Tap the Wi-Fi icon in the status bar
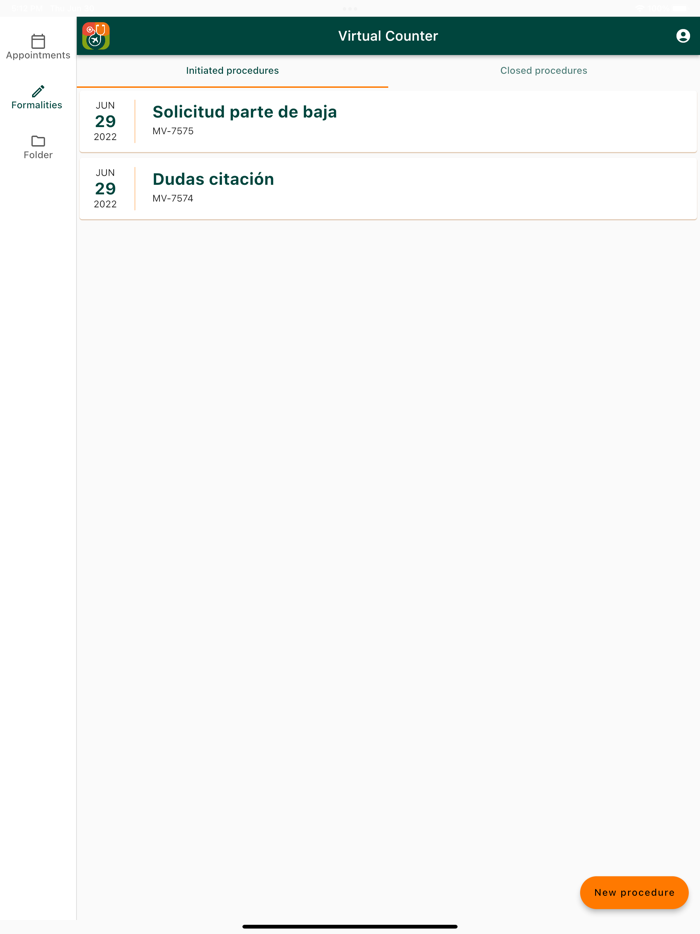Image resolution: width=700 pixels, height=934 pixels. (x=639, y=7)
